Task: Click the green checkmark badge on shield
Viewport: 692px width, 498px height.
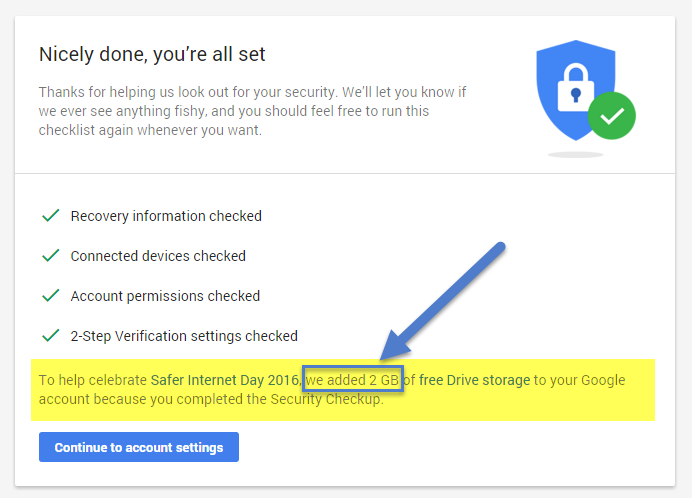Action: click(612, 116)
